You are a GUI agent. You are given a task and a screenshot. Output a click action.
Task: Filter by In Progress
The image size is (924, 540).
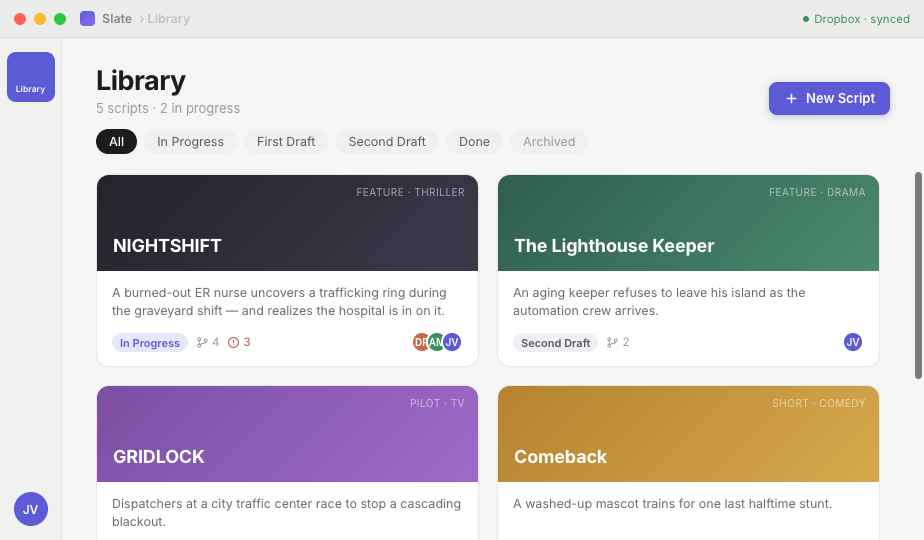click(190, 141)
